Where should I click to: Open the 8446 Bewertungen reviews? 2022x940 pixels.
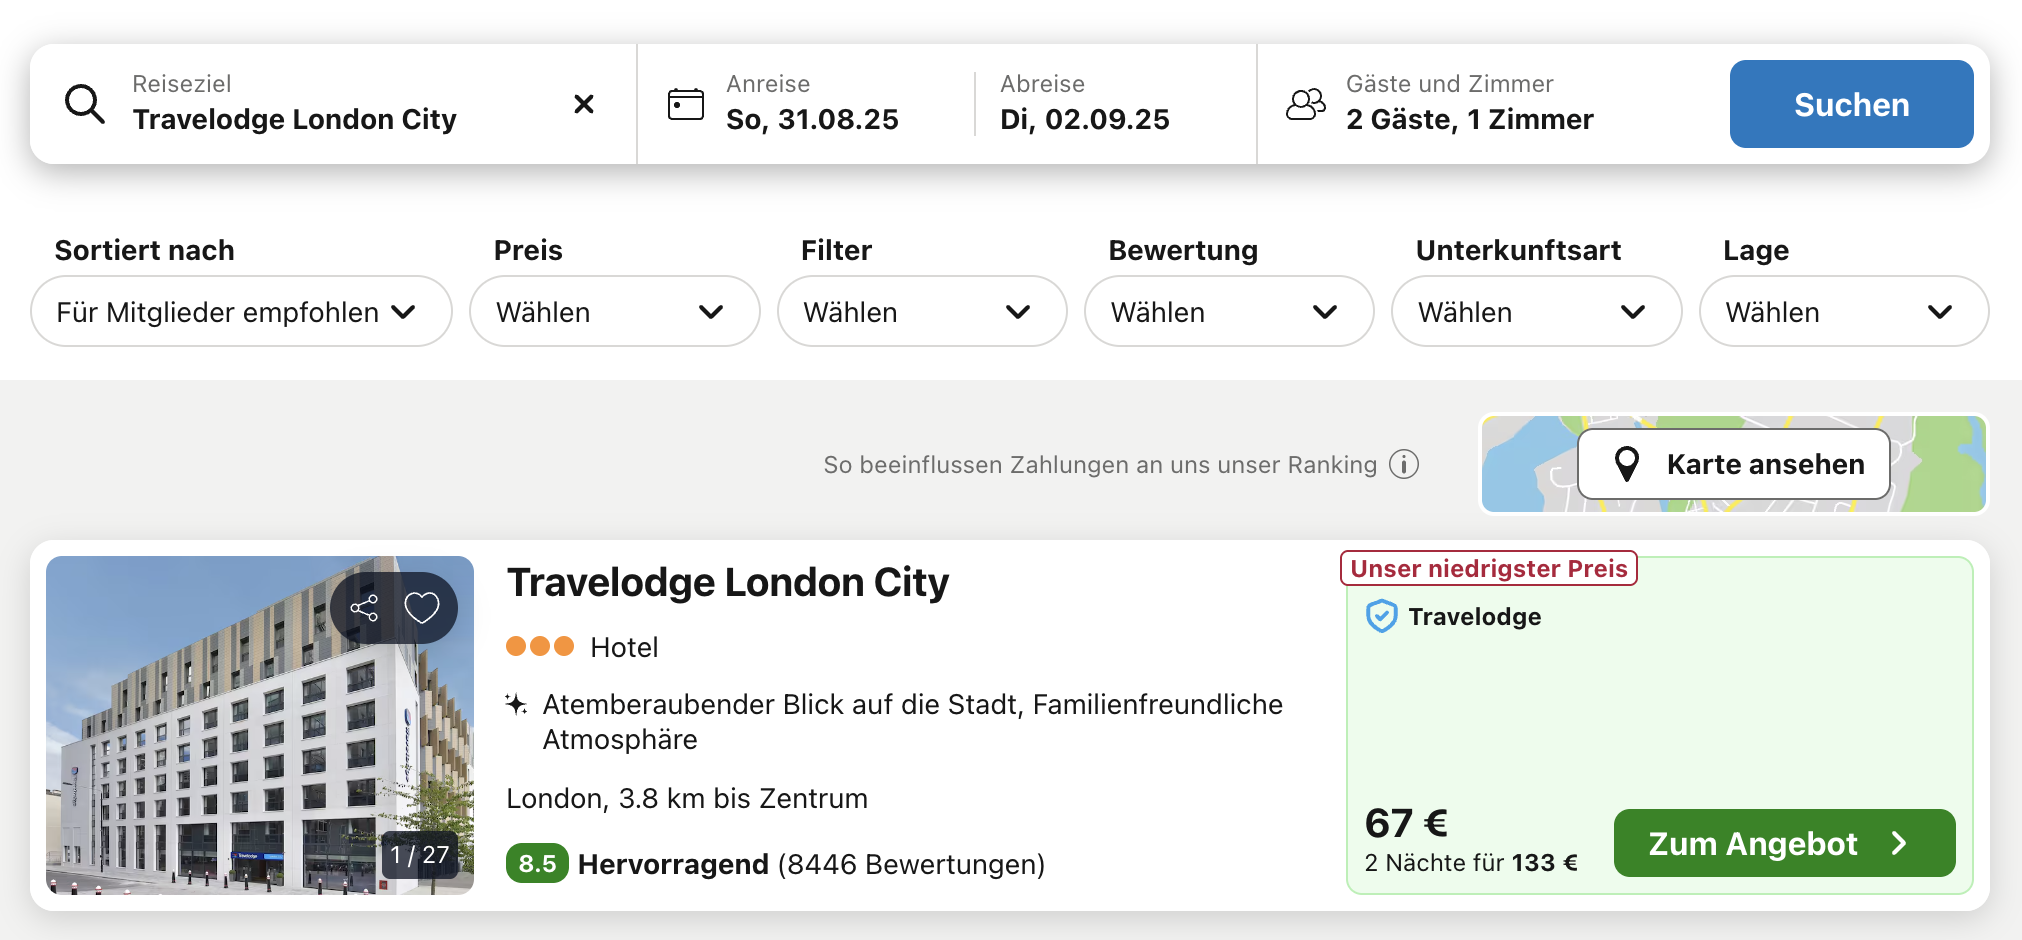pos(911,864)
